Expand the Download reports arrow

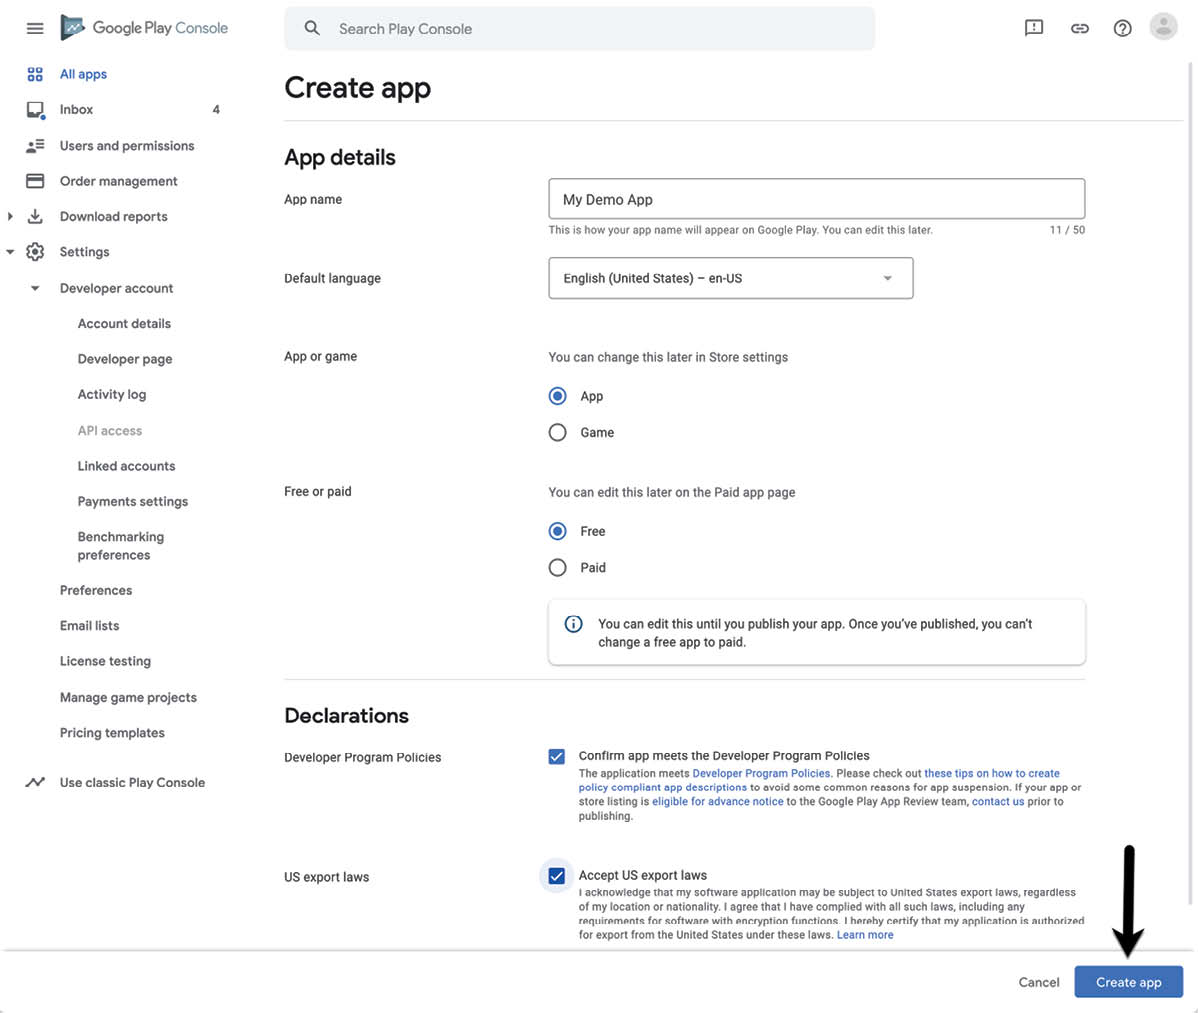[10, 216]
